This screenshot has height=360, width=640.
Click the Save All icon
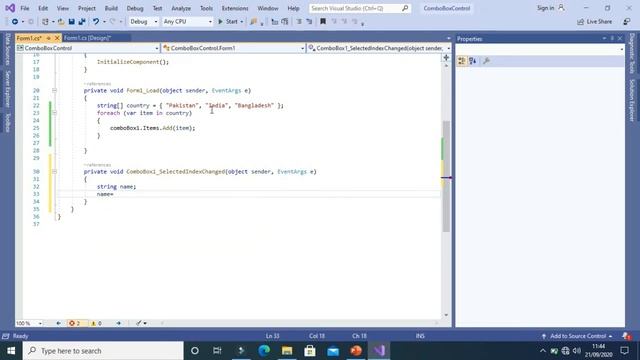(x=82, y=22)
